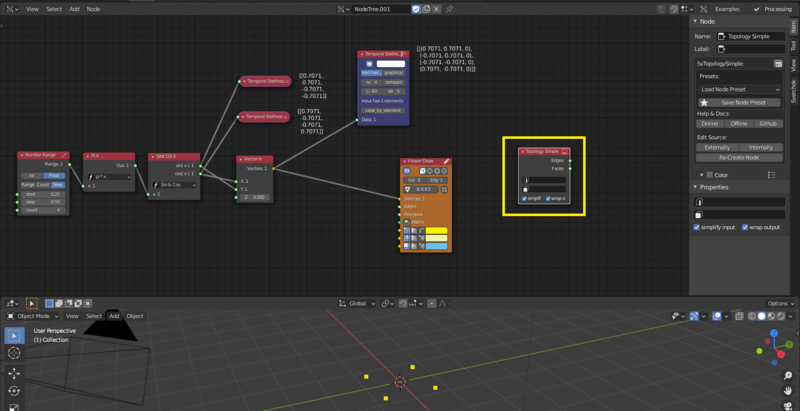
Task: Switch to solid viewport shading
Action: [x=762, y=316]
